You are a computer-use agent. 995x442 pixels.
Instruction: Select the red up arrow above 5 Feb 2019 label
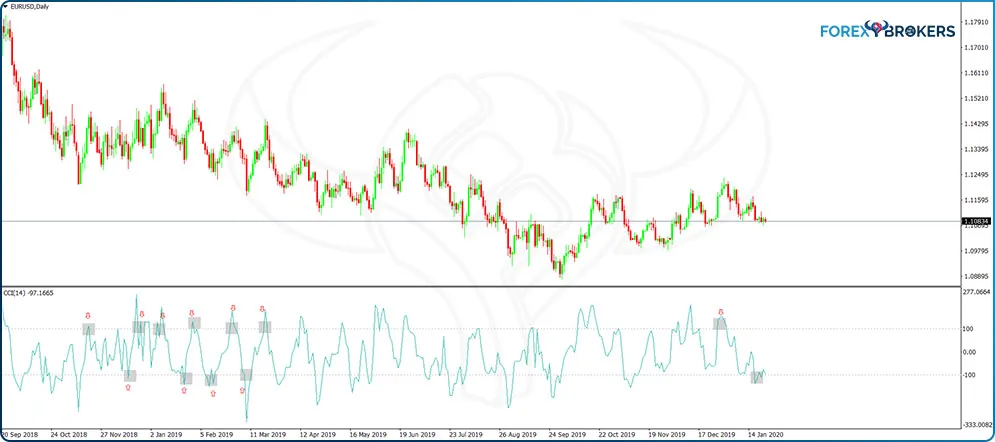point(212,393)
